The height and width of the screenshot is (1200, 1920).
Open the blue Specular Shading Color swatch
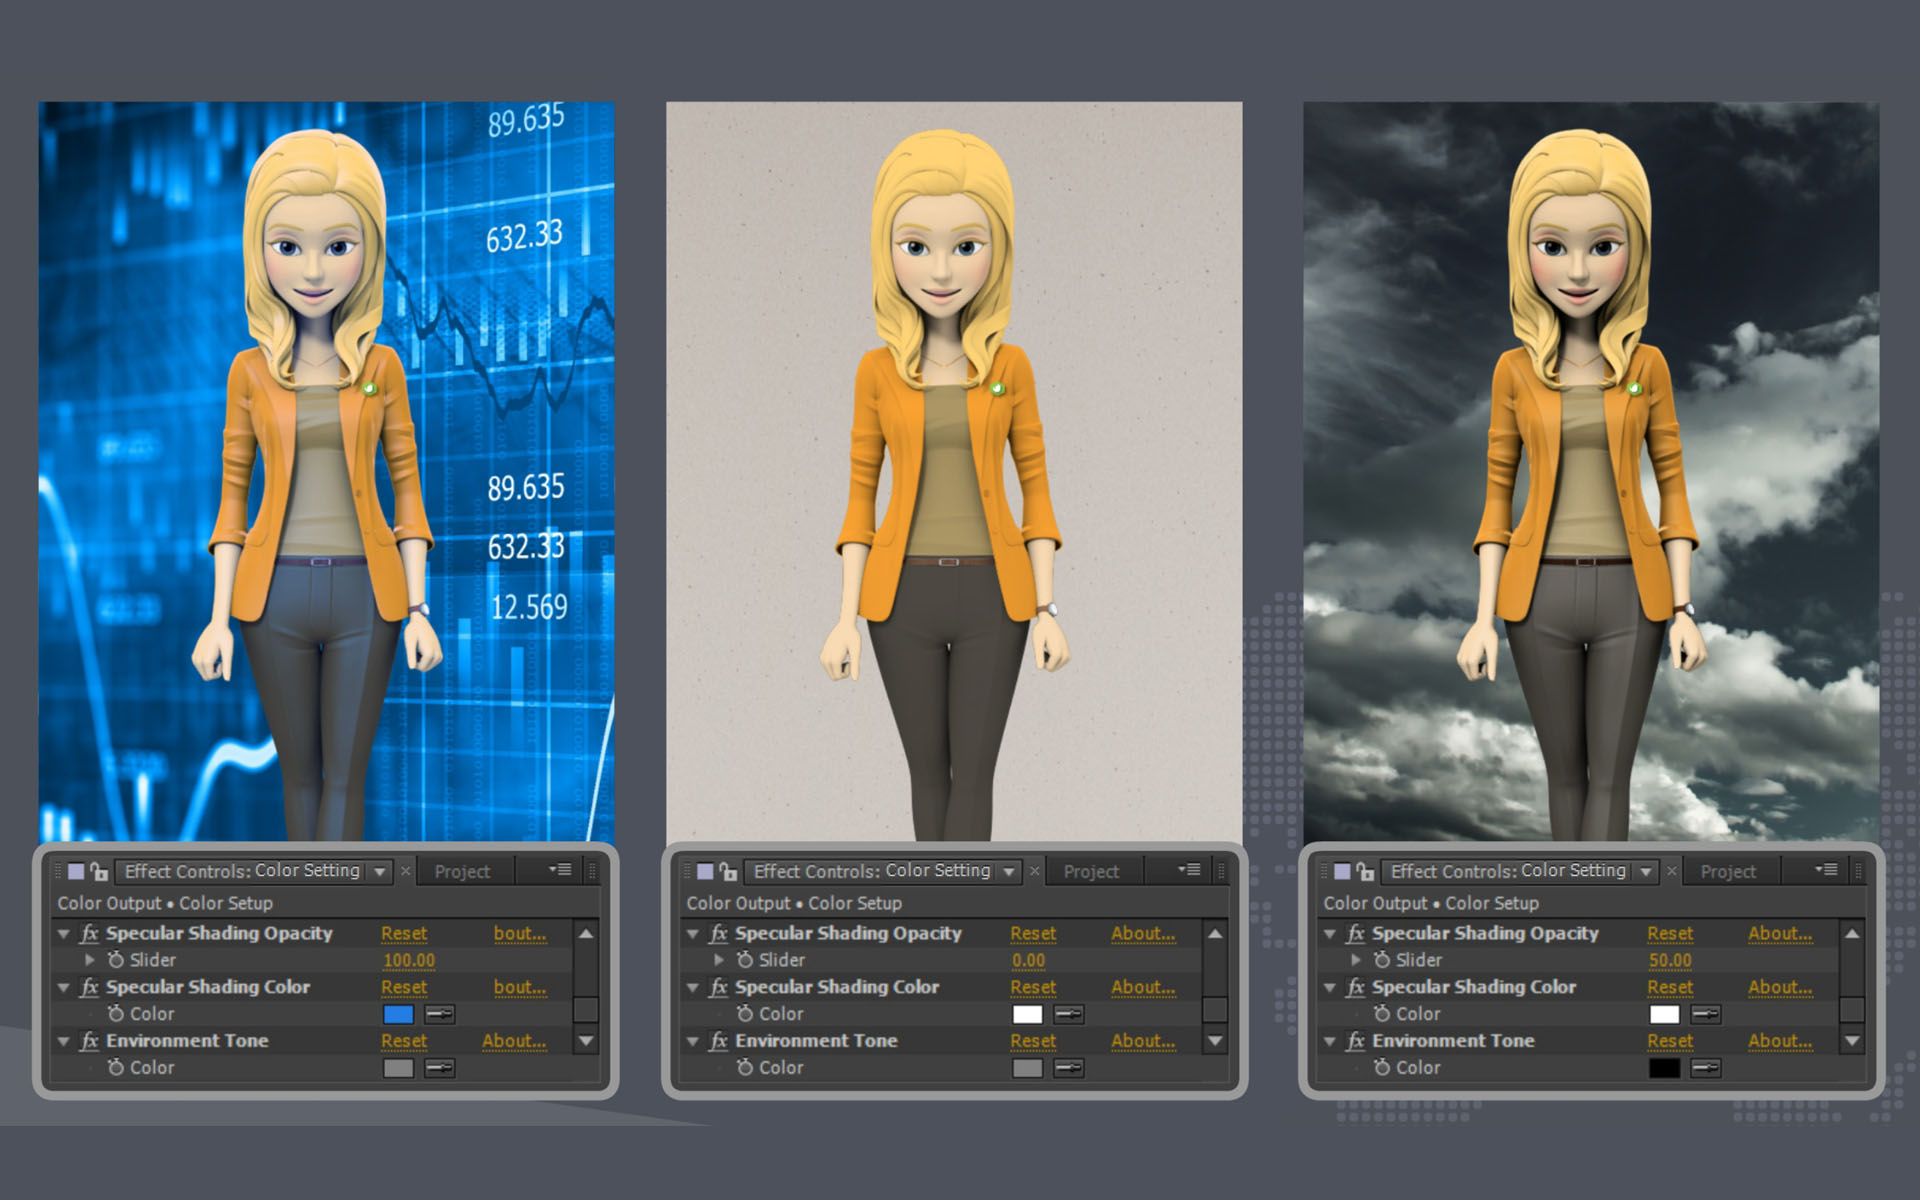[398, 1014]
